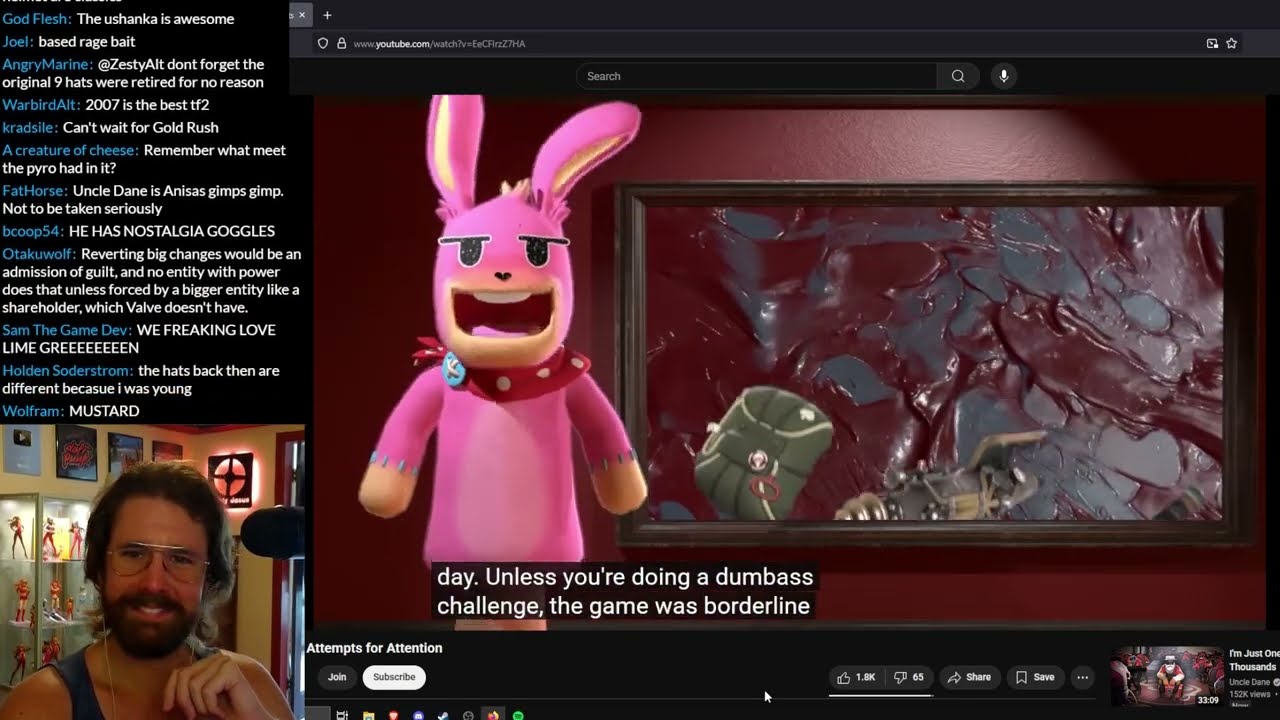The width and height of the screenshot is (1280, 720).
Task: Click chat username bcoop54
Action: coord(33,231)
